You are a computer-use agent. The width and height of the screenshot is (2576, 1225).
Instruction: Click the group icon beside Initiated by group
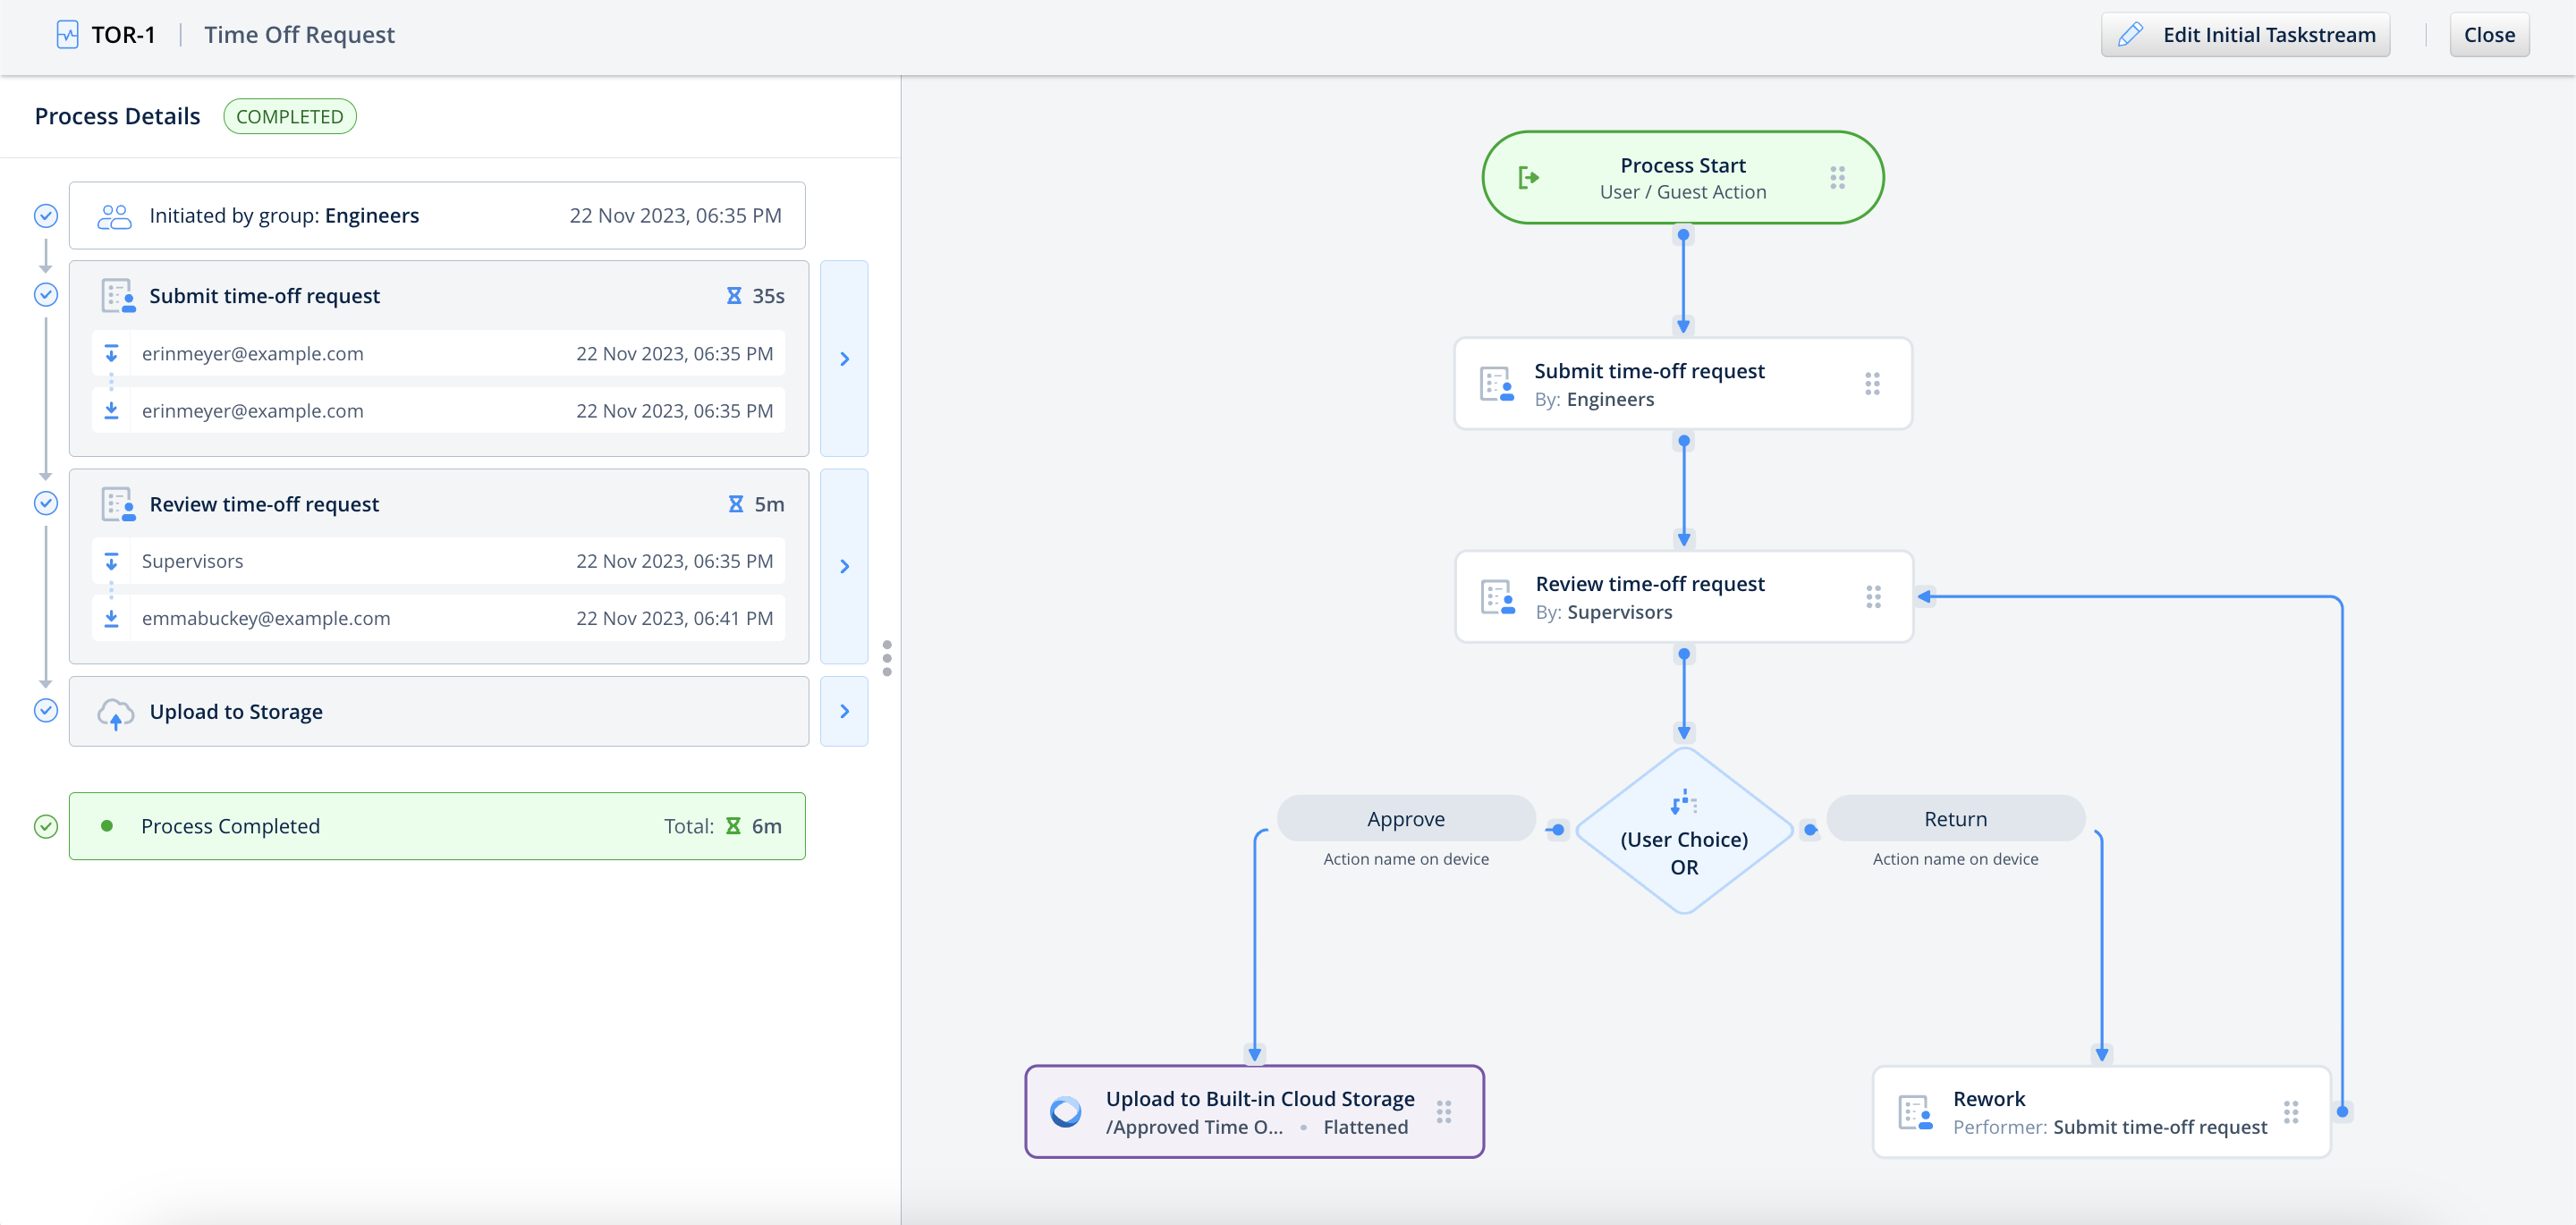[114, 216]
